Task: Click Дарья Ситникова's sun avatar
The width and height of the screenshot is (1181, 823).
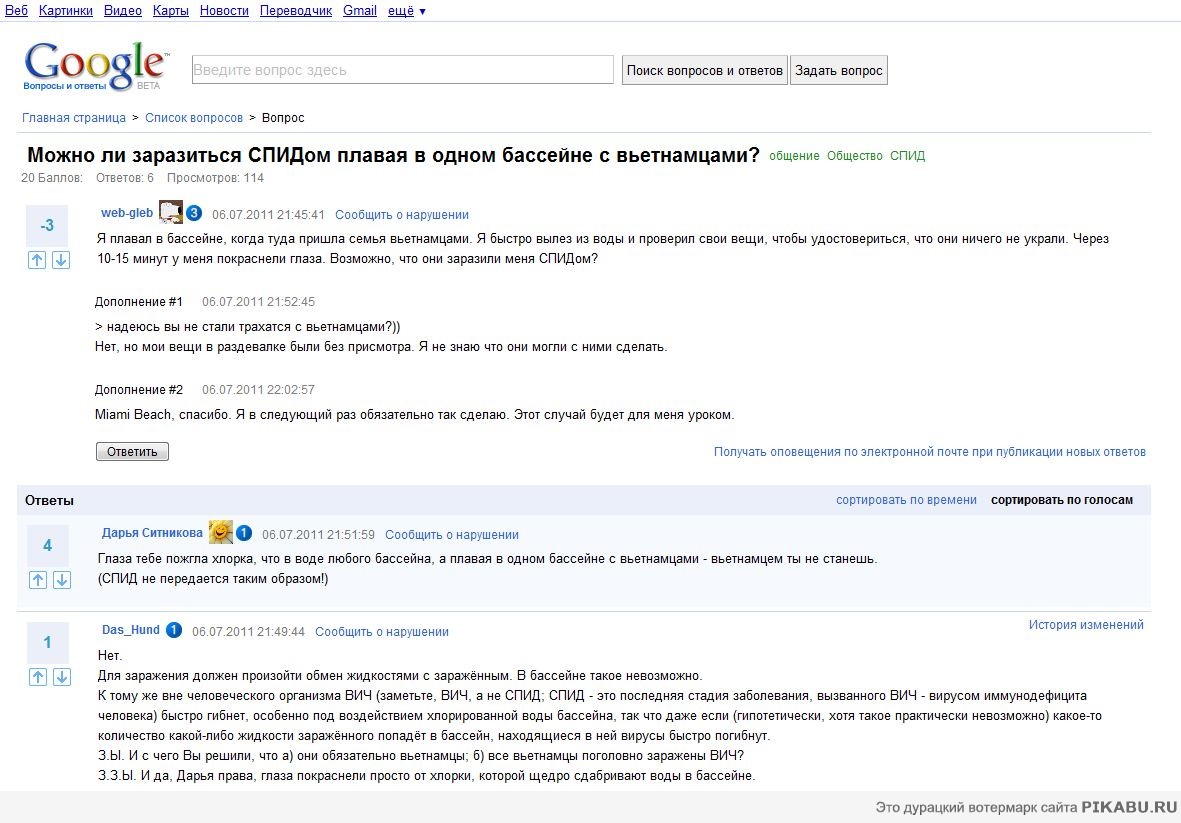Action: coord(220,533)
